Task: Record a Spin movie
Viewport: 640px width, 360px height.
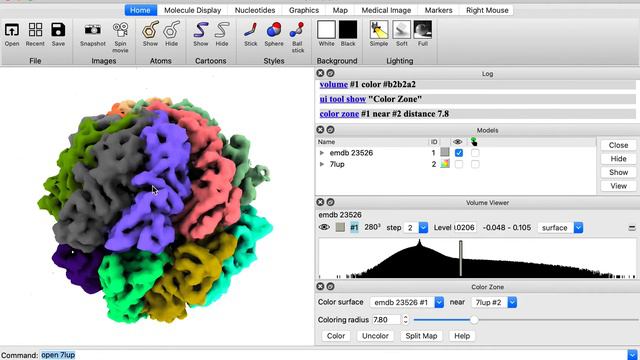Action: tap(120, 30)
